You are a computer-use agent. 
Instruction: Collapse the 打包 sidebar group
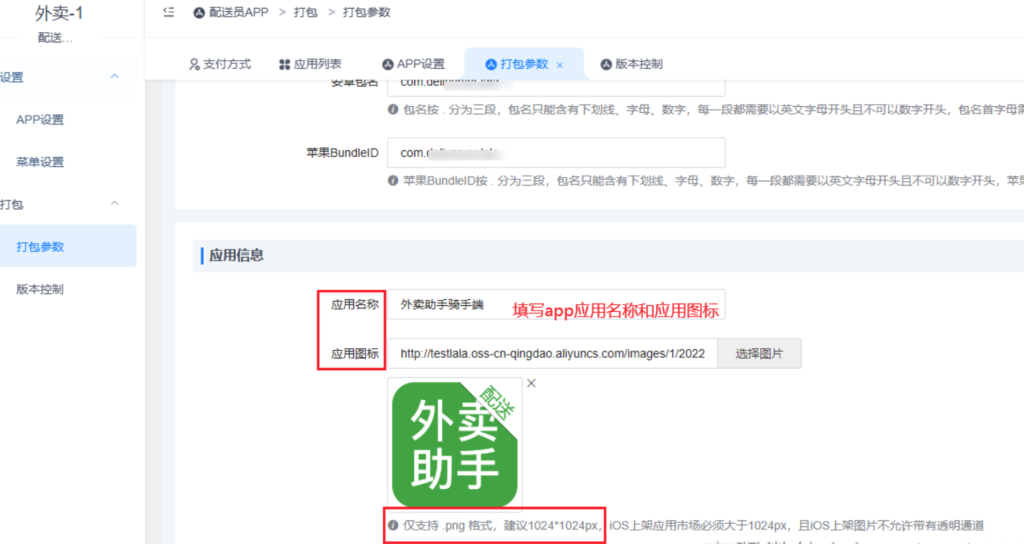tap(114, 204)
